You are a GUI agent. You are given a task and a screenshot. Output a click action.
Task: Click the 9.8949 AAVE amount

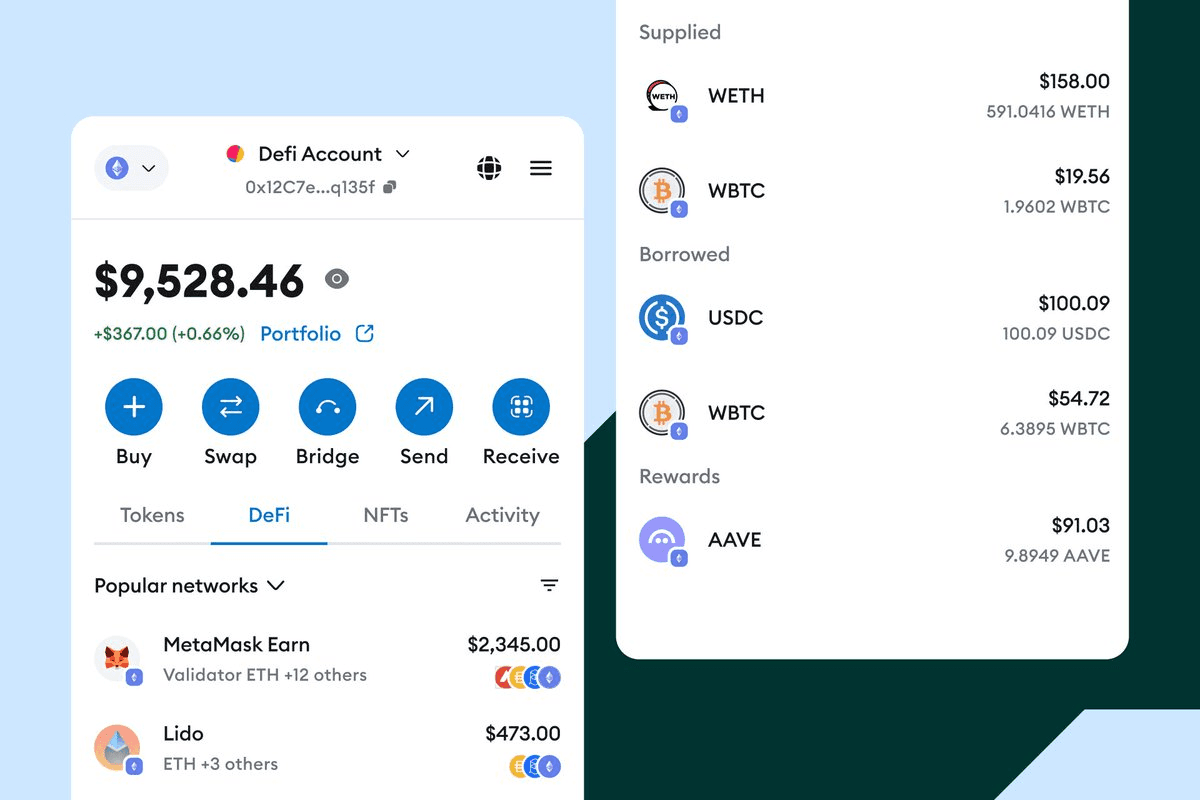[x=1057, y=556]
